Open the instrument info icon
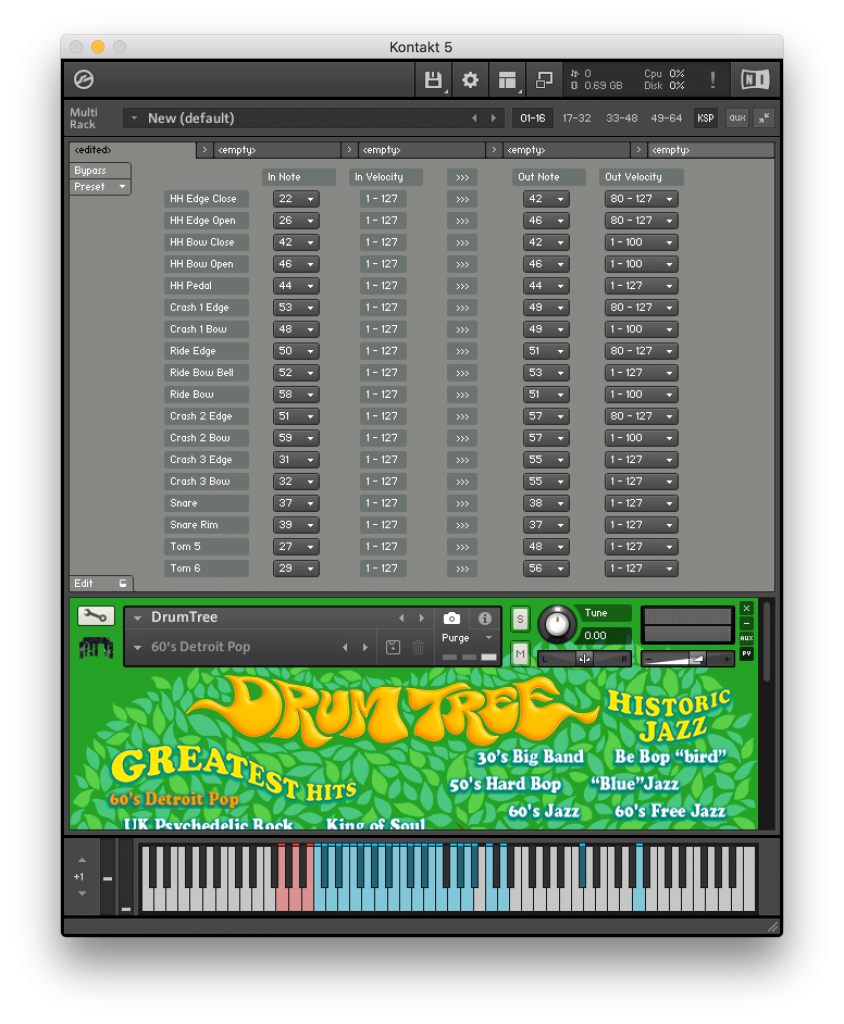This screenshot has height=1024, width=844. click(x=485, y=619)
